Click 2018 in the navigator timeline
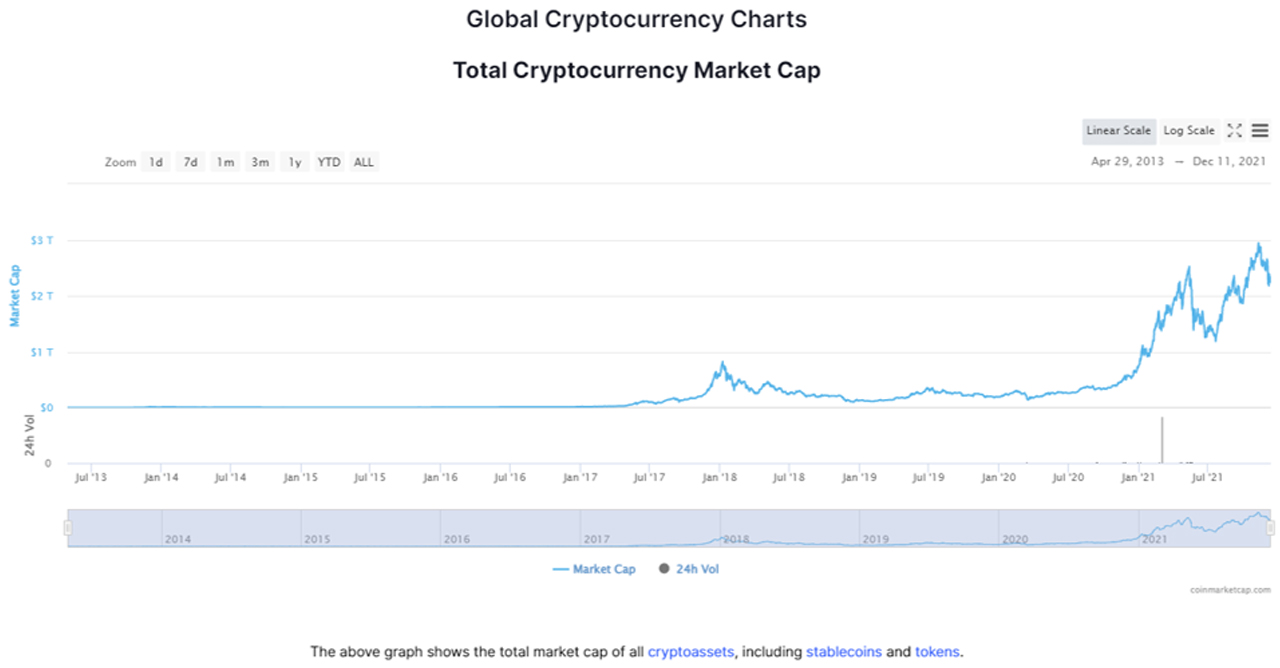This screenshot has height=668, width=1280. [736, 539]
